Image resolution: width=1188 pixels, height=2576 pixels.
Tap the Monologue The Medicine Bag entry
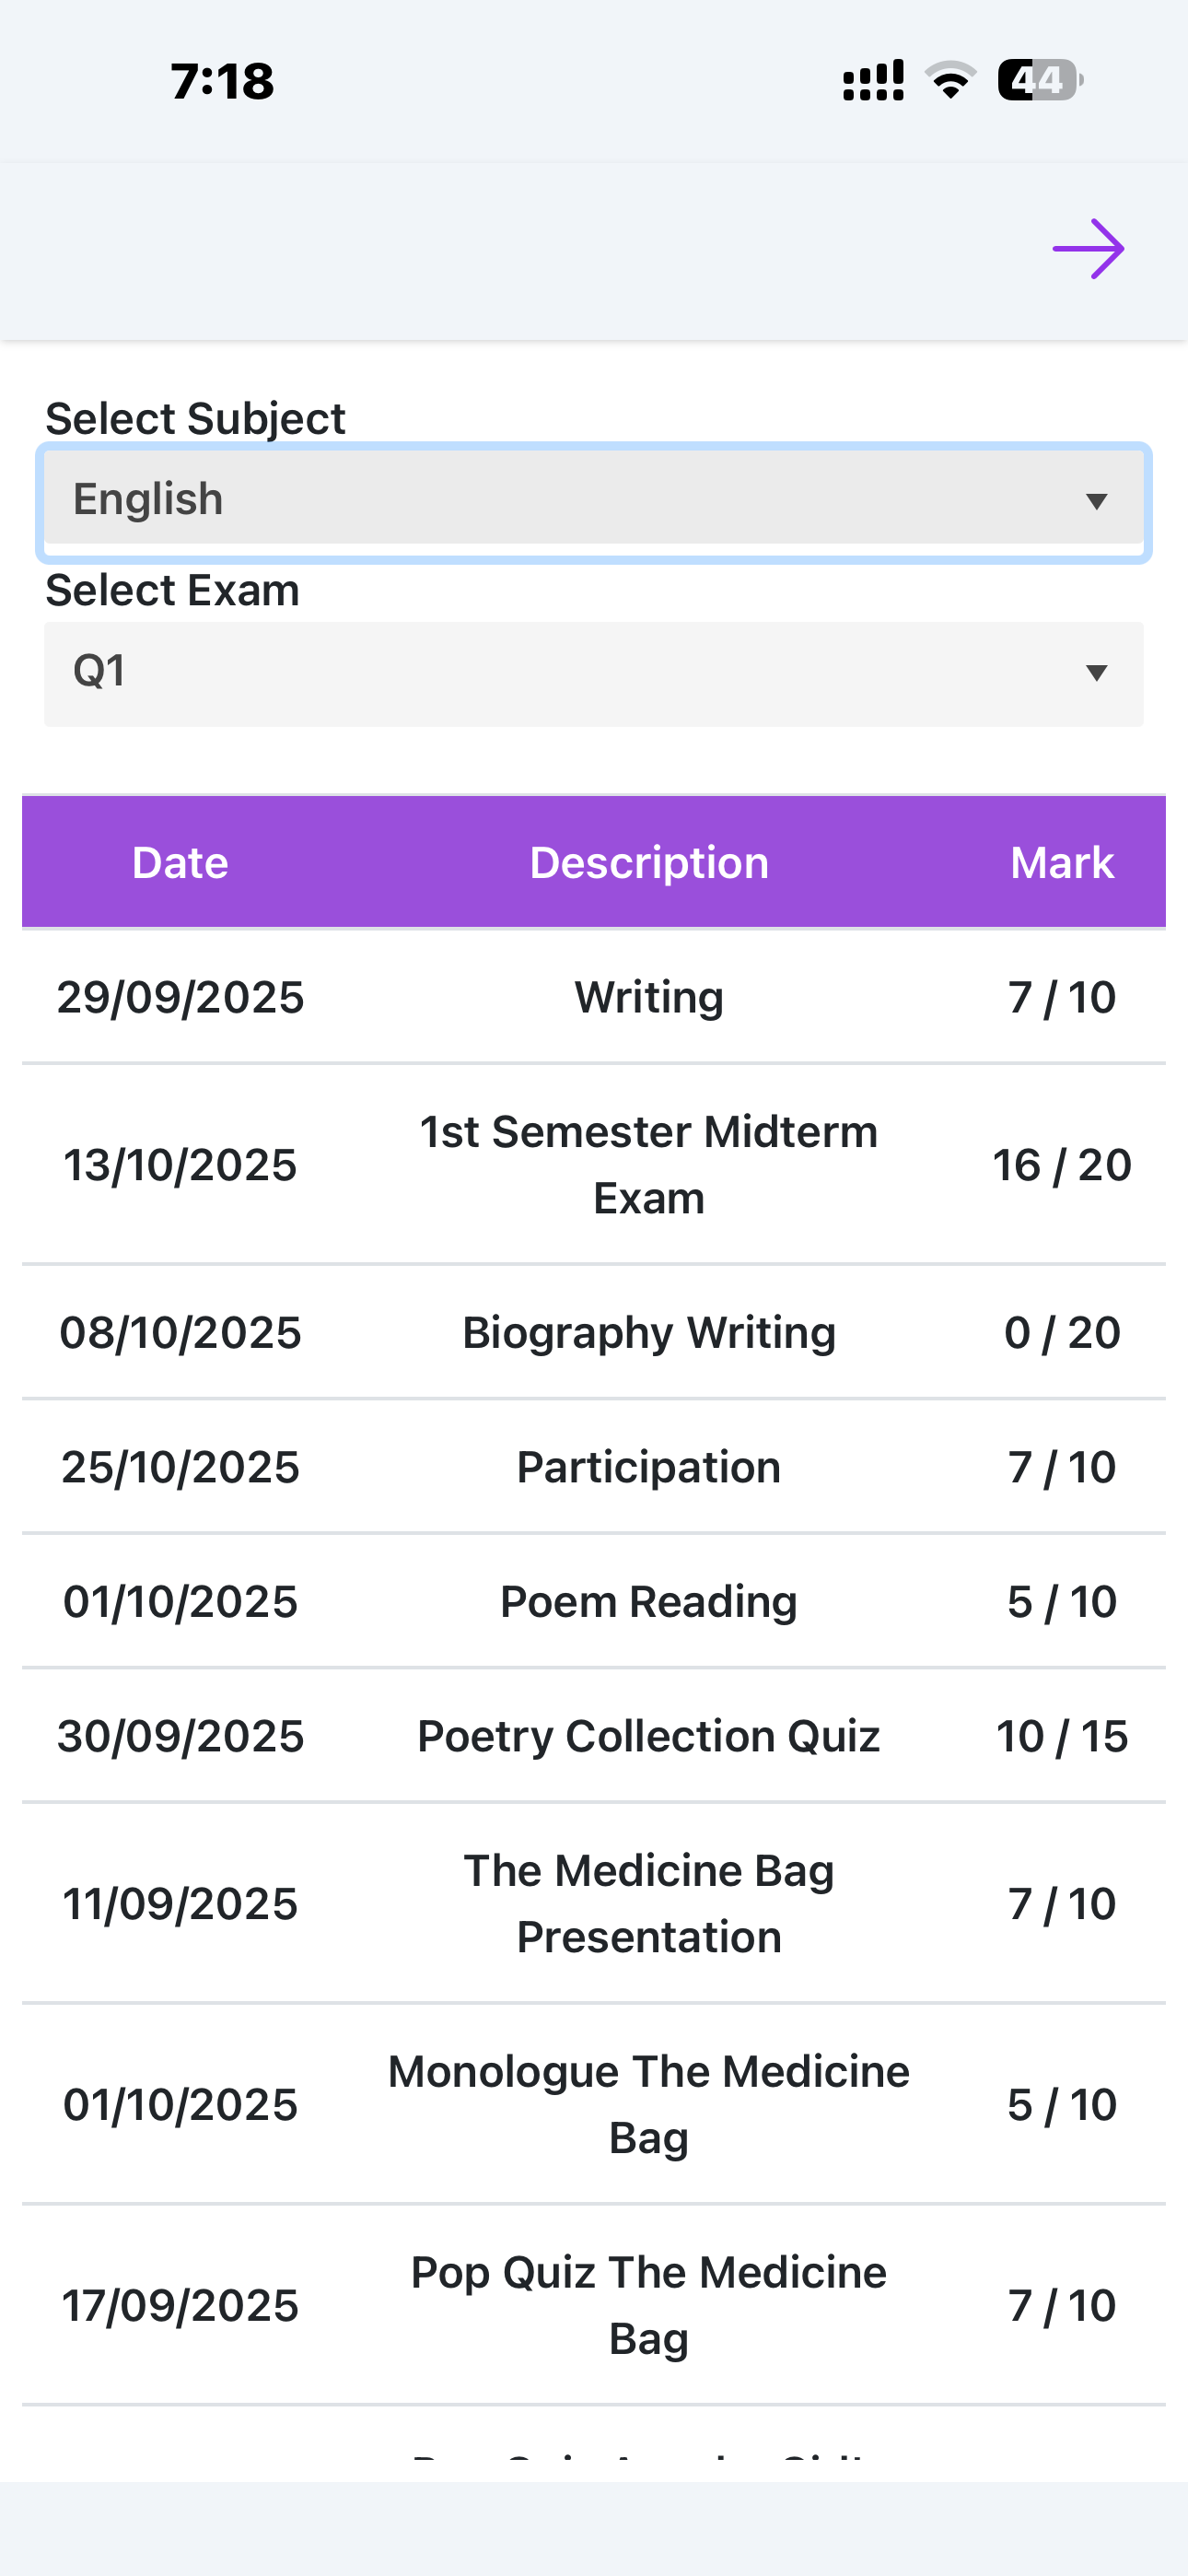649,2104
